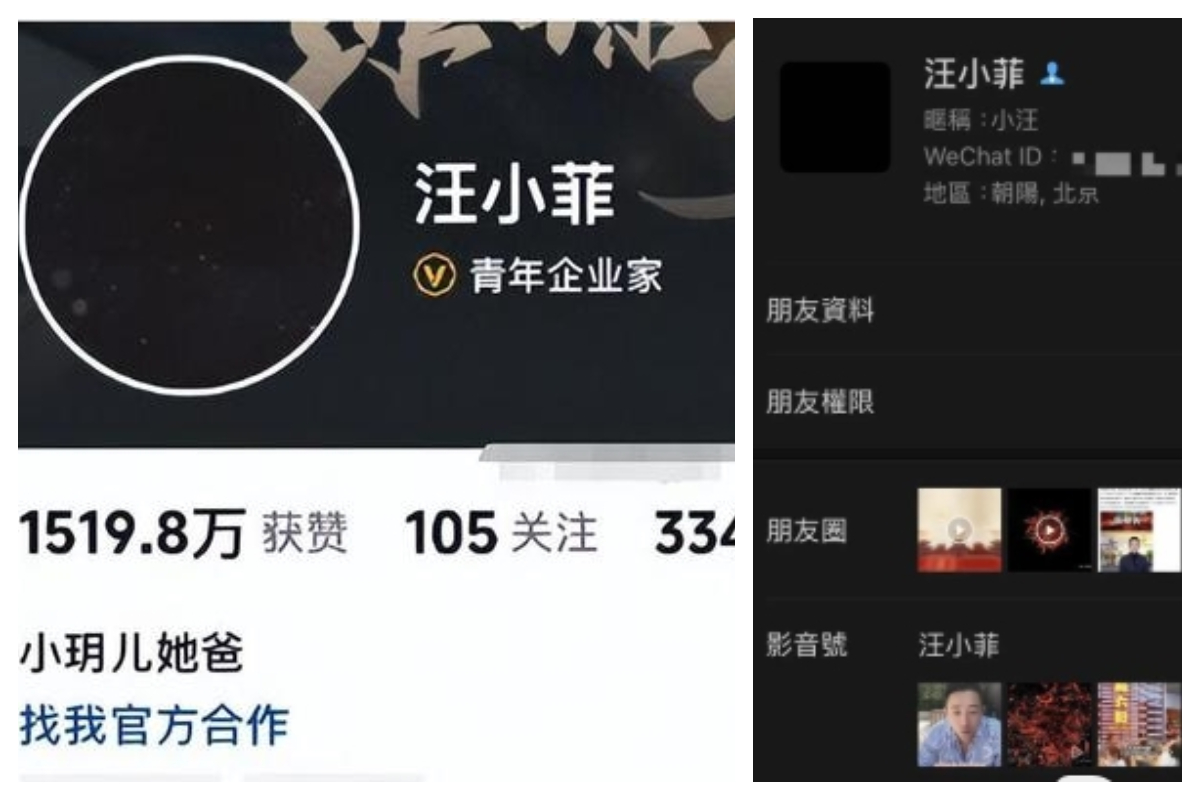Image resolution: width=1200 pixels, height=800 pixels.
Task: Play the first Moments video thumbnail
Action: point(959,530)
